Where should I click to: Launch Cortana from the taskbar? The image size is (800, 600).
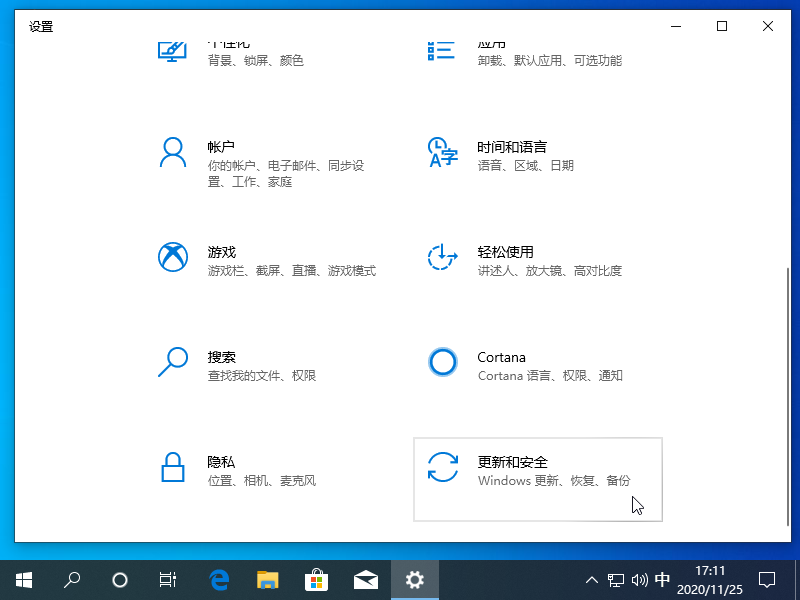point(120,579)
